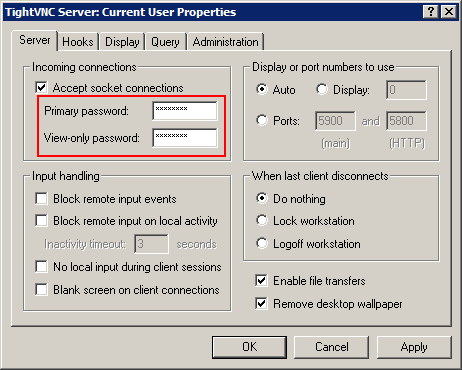The width and height of the screenshot is (462, 370).
Task: Click the Primary password field
Action: tap(185, 111)
